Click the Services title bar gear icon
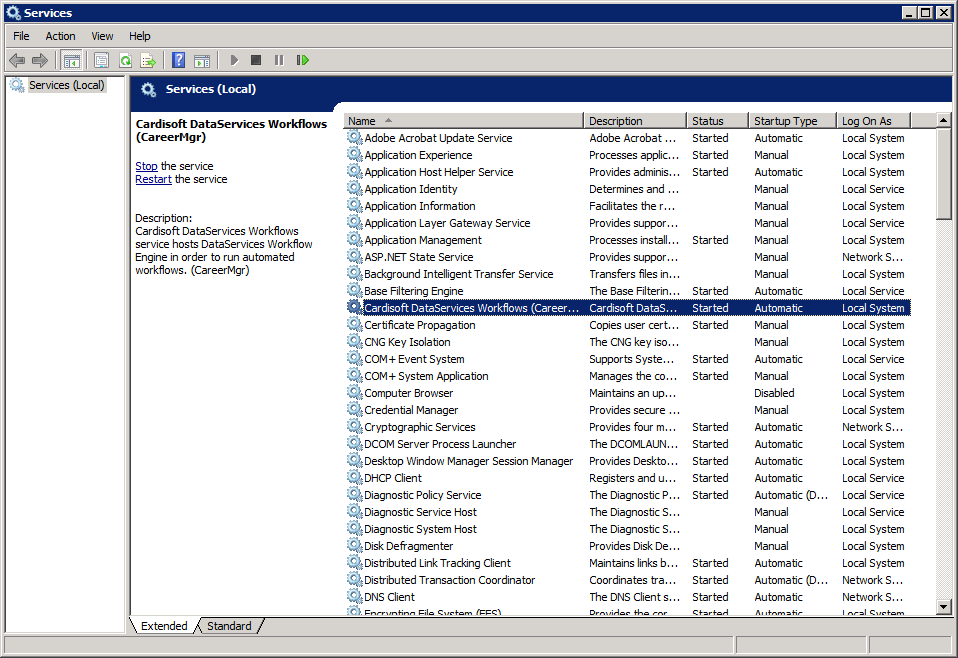 [13, 12]
